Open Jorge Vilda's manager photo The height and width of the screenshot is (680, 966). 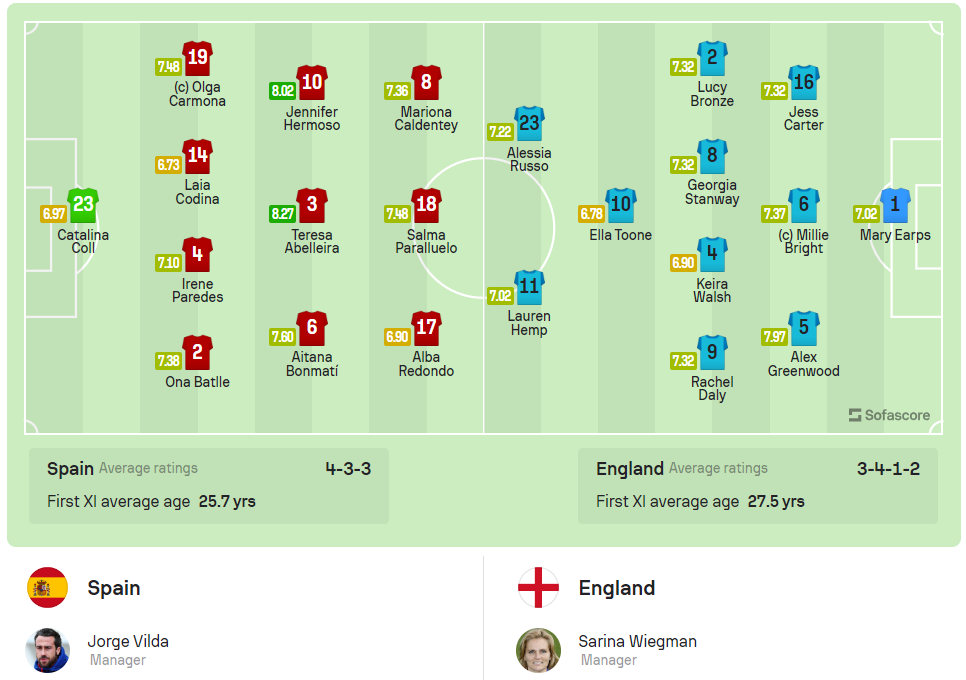47,650
